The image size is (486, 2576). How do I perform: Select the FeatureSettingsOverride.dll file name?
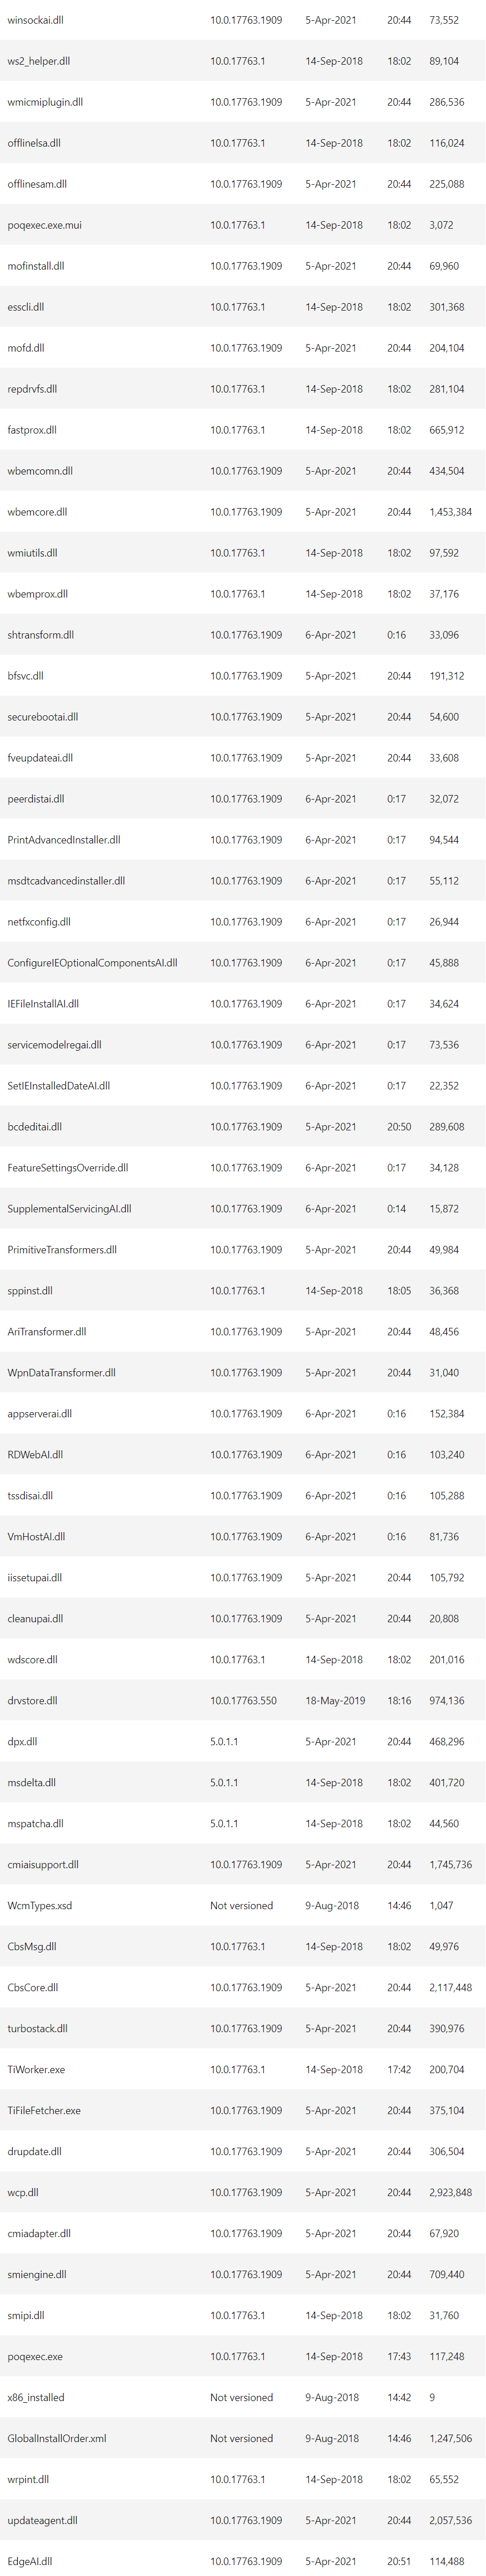point(68,1168)
